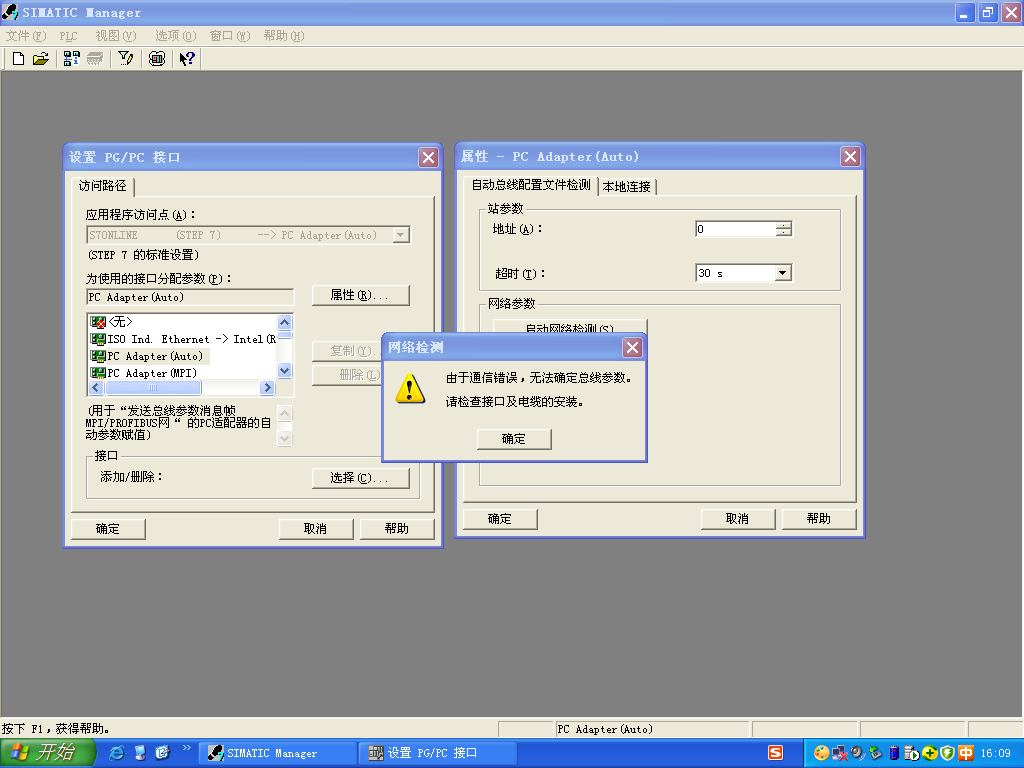Click the Accessible Nodes toolbar icon
This screenshot has width=1024, height=768.
coord(71,59)
